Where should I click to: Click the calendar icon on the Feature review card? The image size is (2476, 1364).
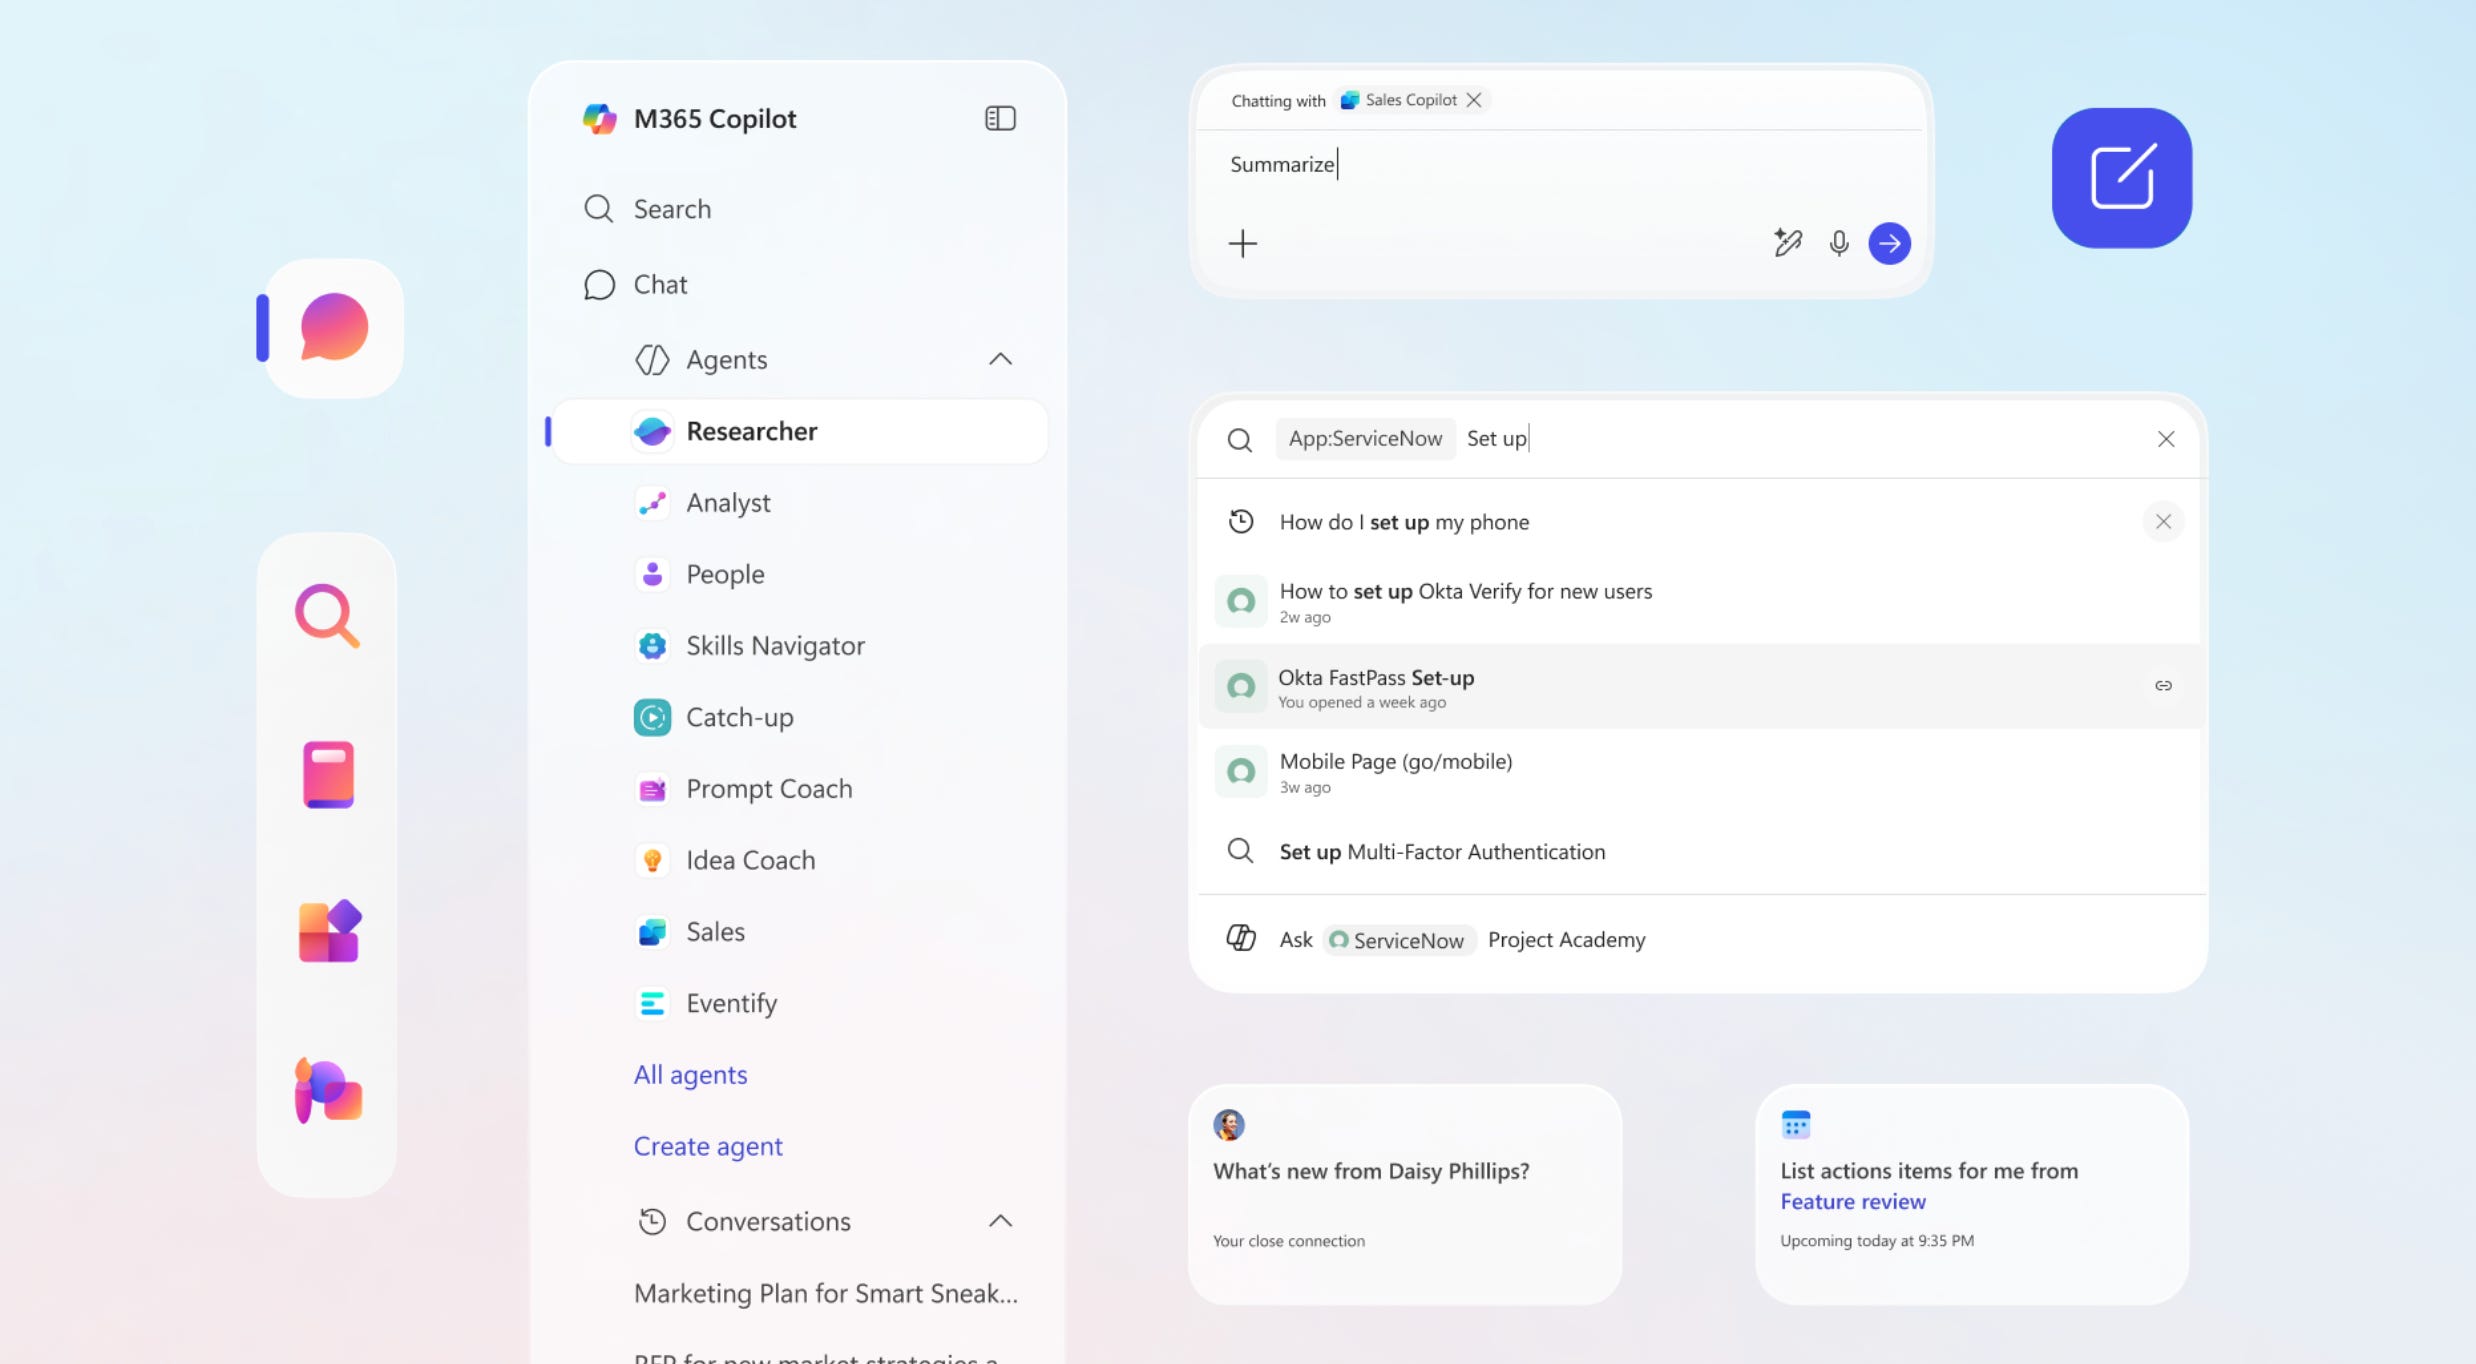1796,1125
